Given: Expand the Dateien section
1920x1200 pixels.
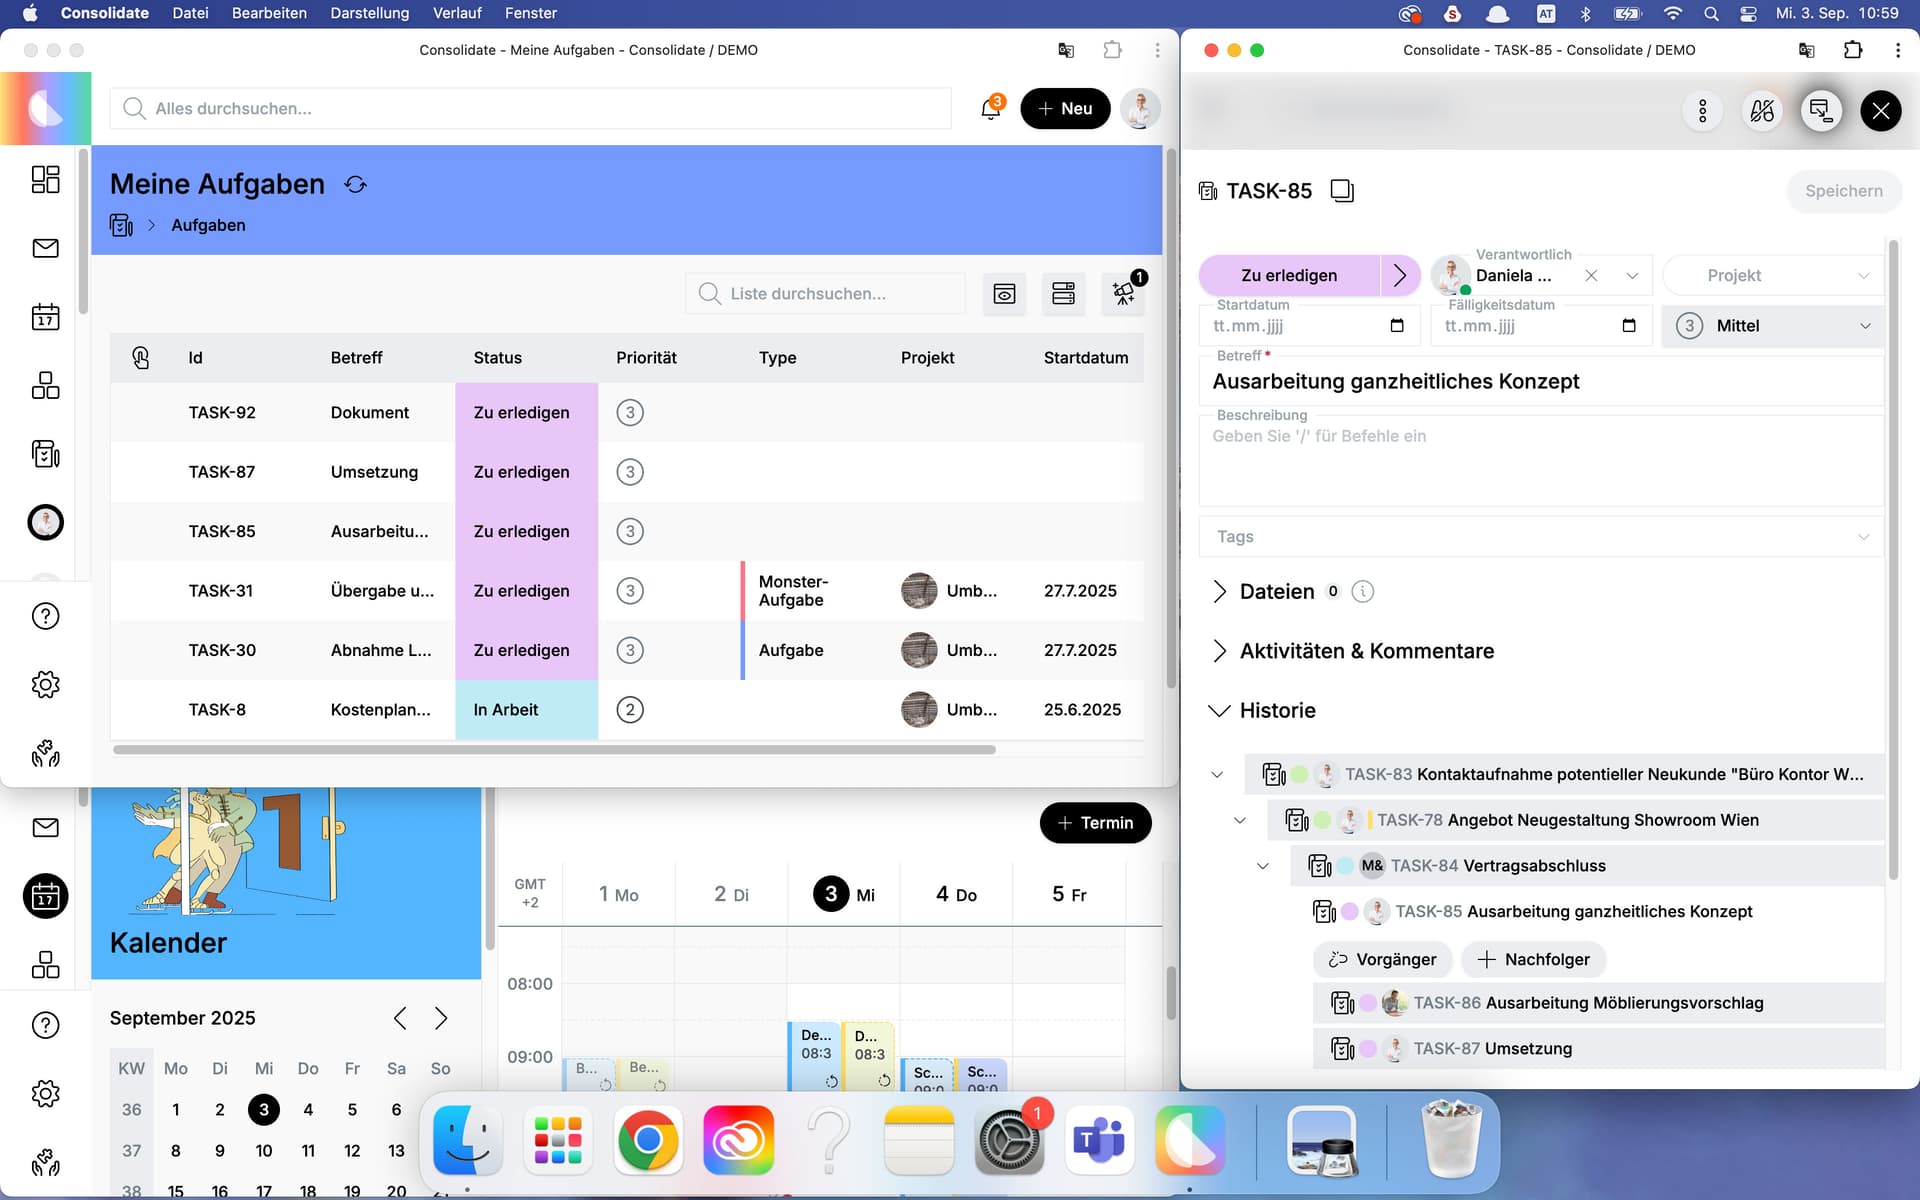Looking at the screenshot, I should (x=1219, y=591).
